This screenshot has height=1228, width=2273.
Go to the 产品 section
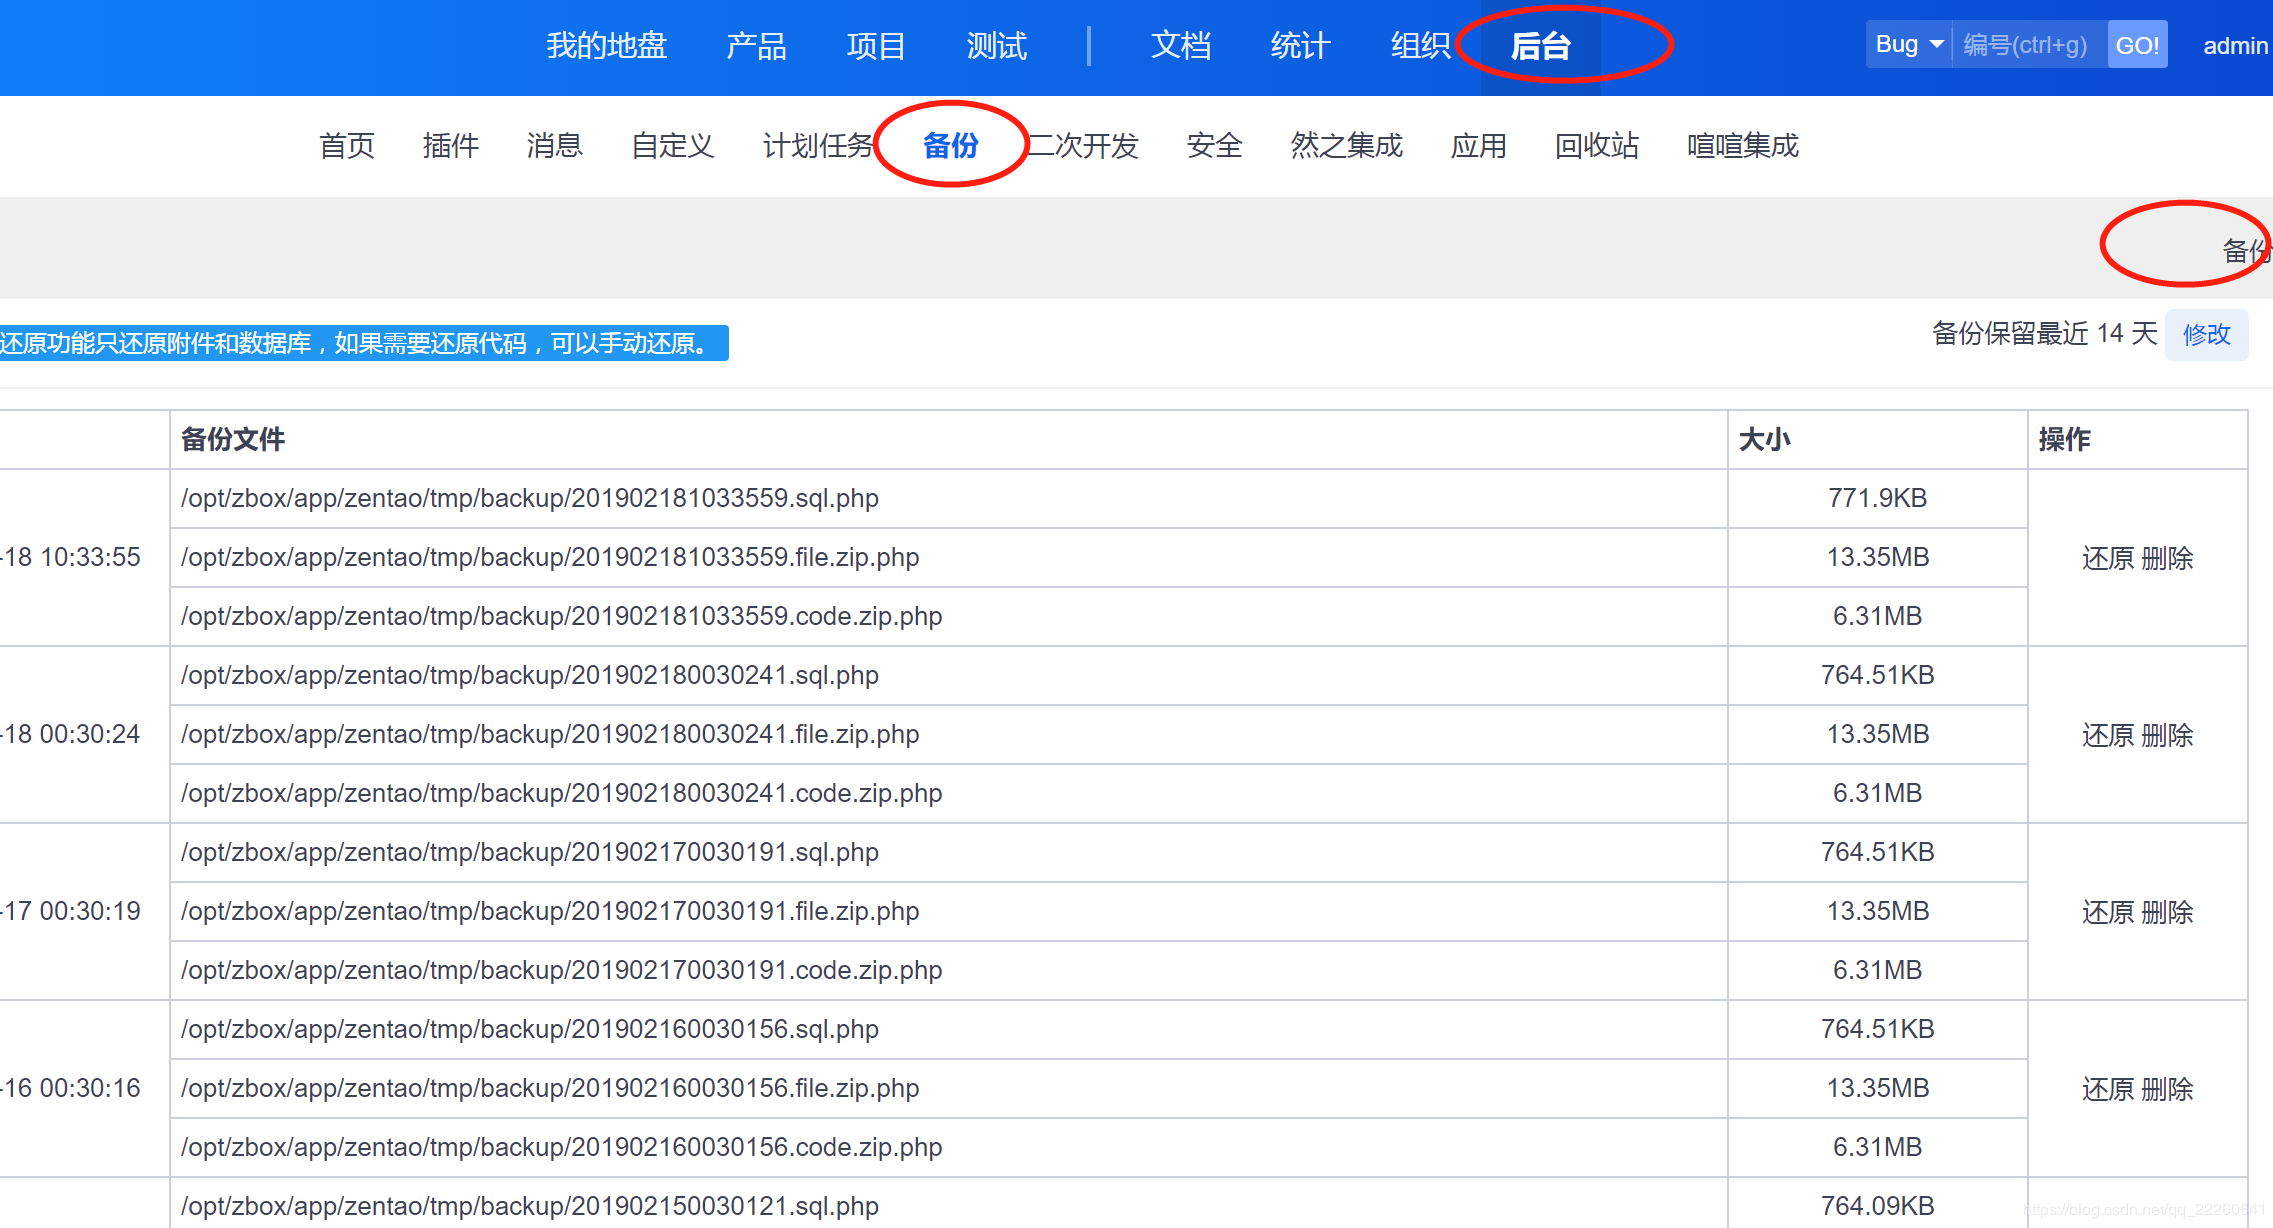756,46
